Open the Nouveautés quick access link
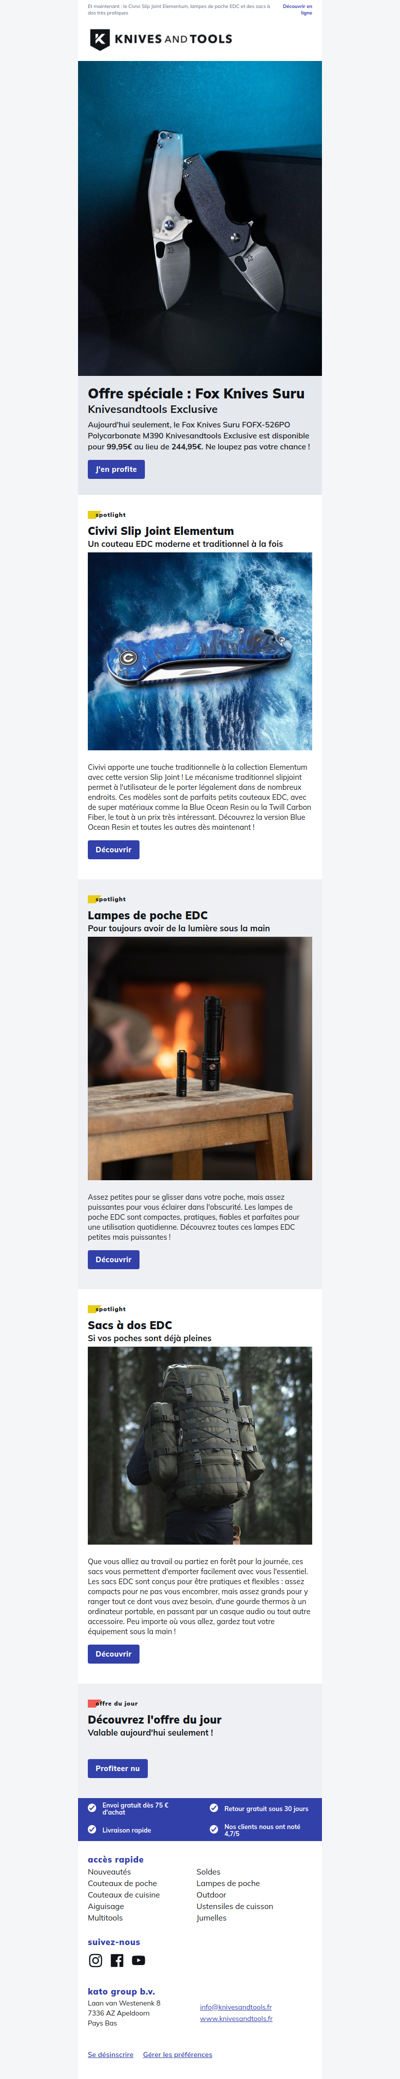The width and height of the screenshot is (400, 2079). pos(109,1871)
